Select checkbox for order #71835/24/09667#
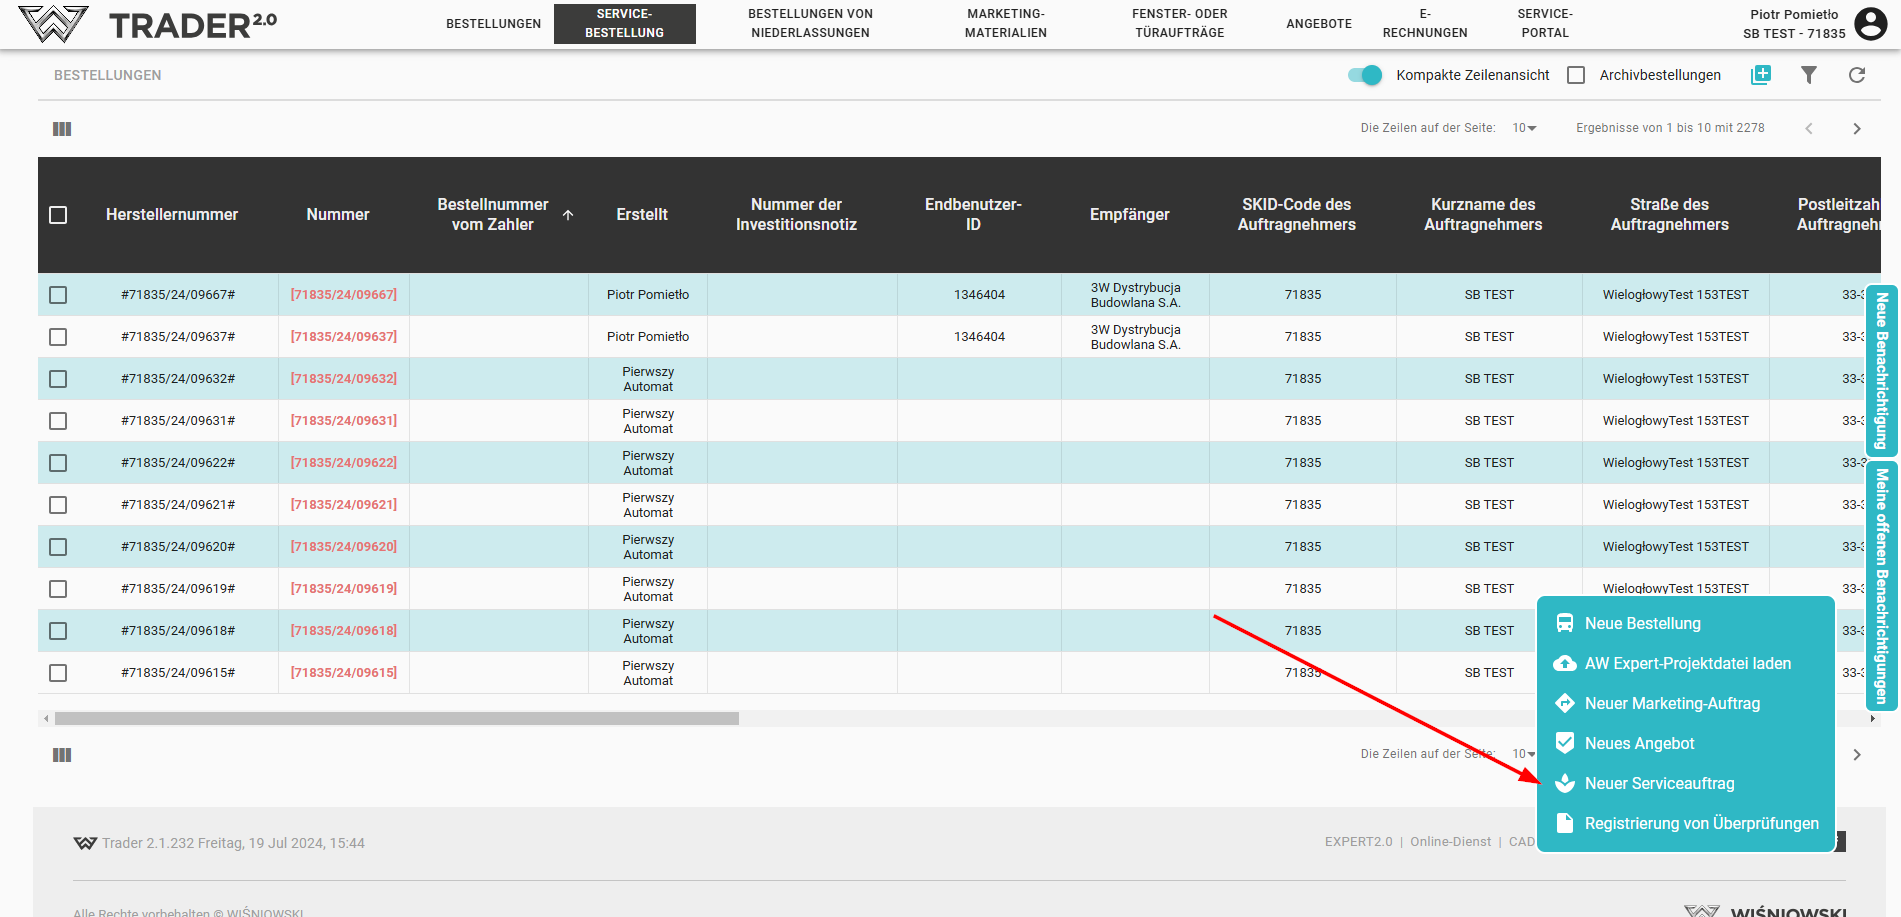The image size is (1901, 917). (x=58, y=295)
